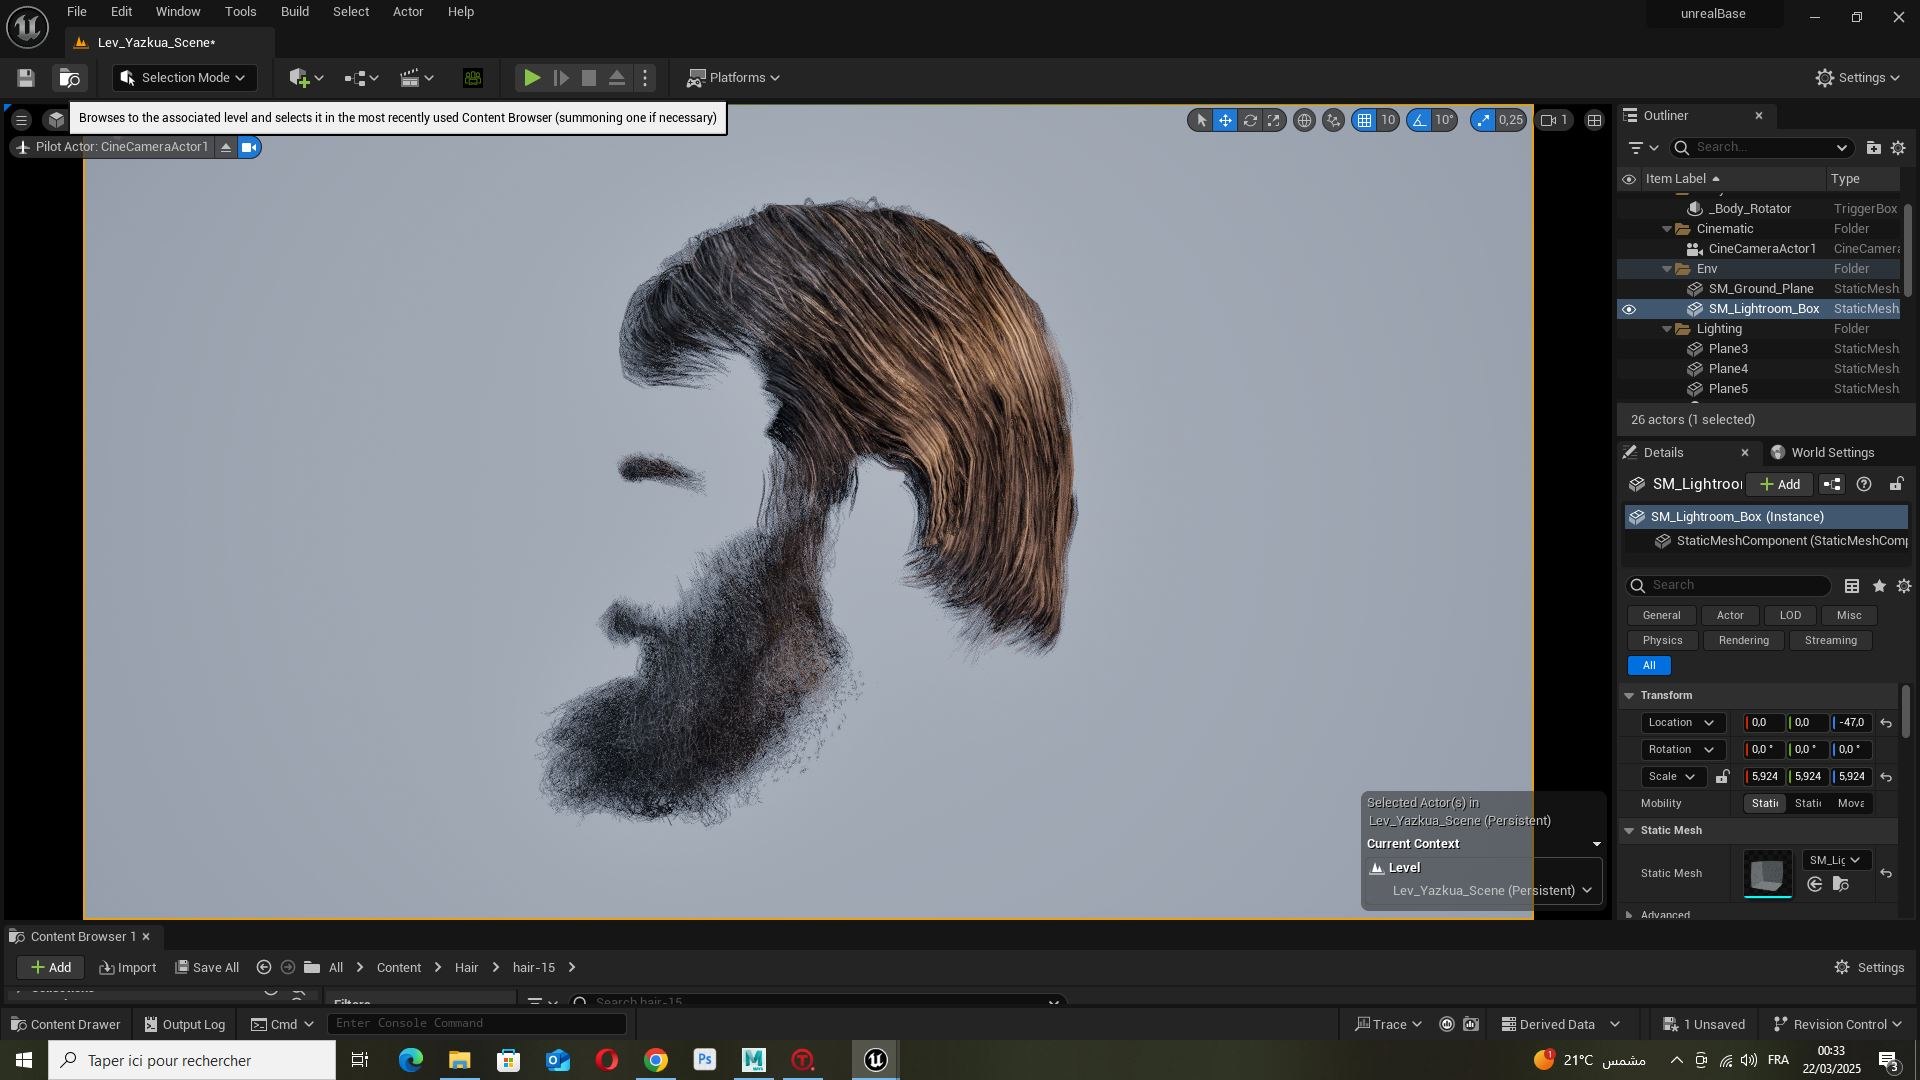Use selected asset arrow icon for Static Mesh

[1815, 885]
